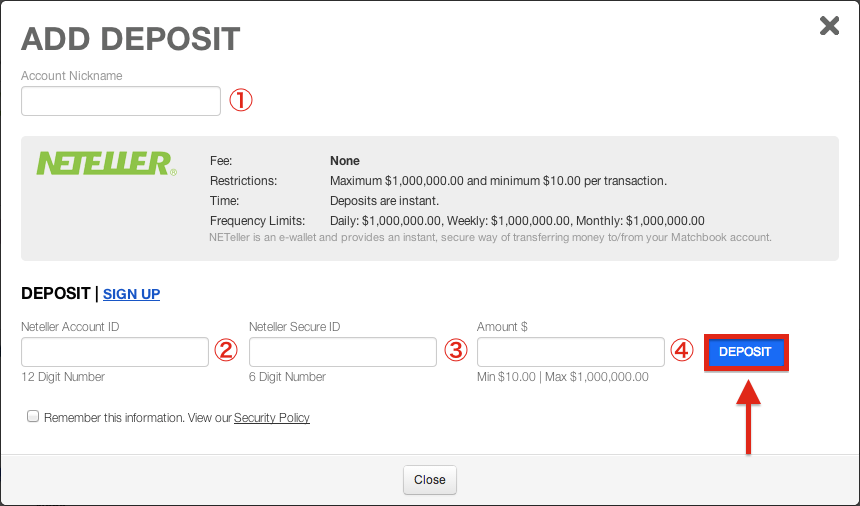Open the Security Policy link
Screen dimensions: 860x506
(x=271, y=418)
